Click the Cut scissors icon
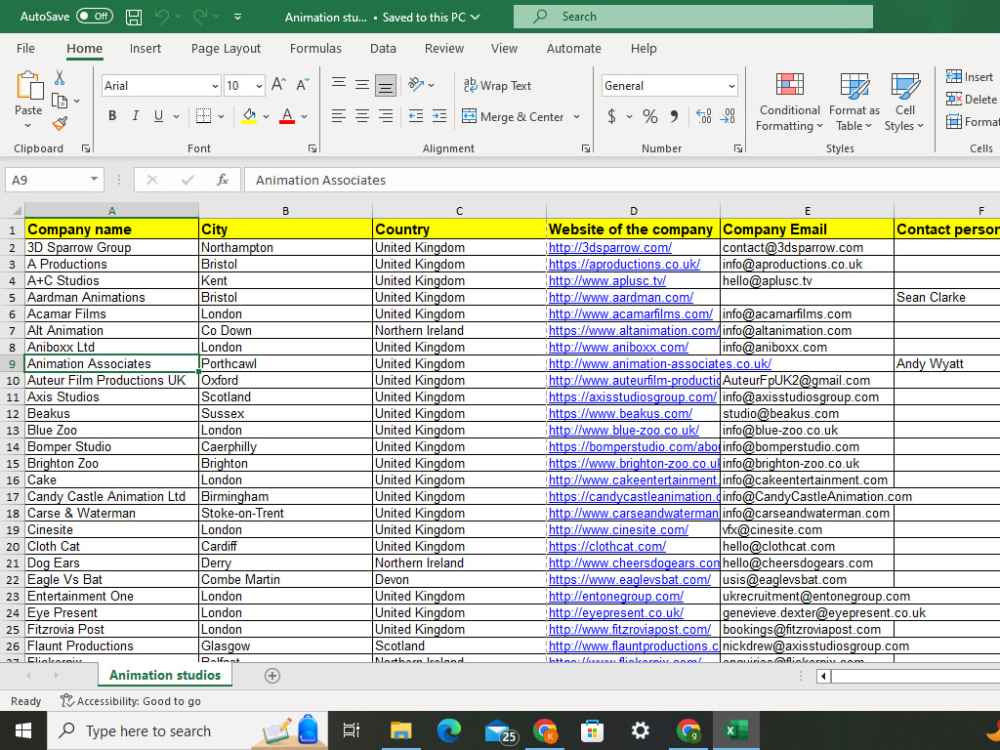The height and width of the screenshot is (750, 1000). tap(59, 78)
